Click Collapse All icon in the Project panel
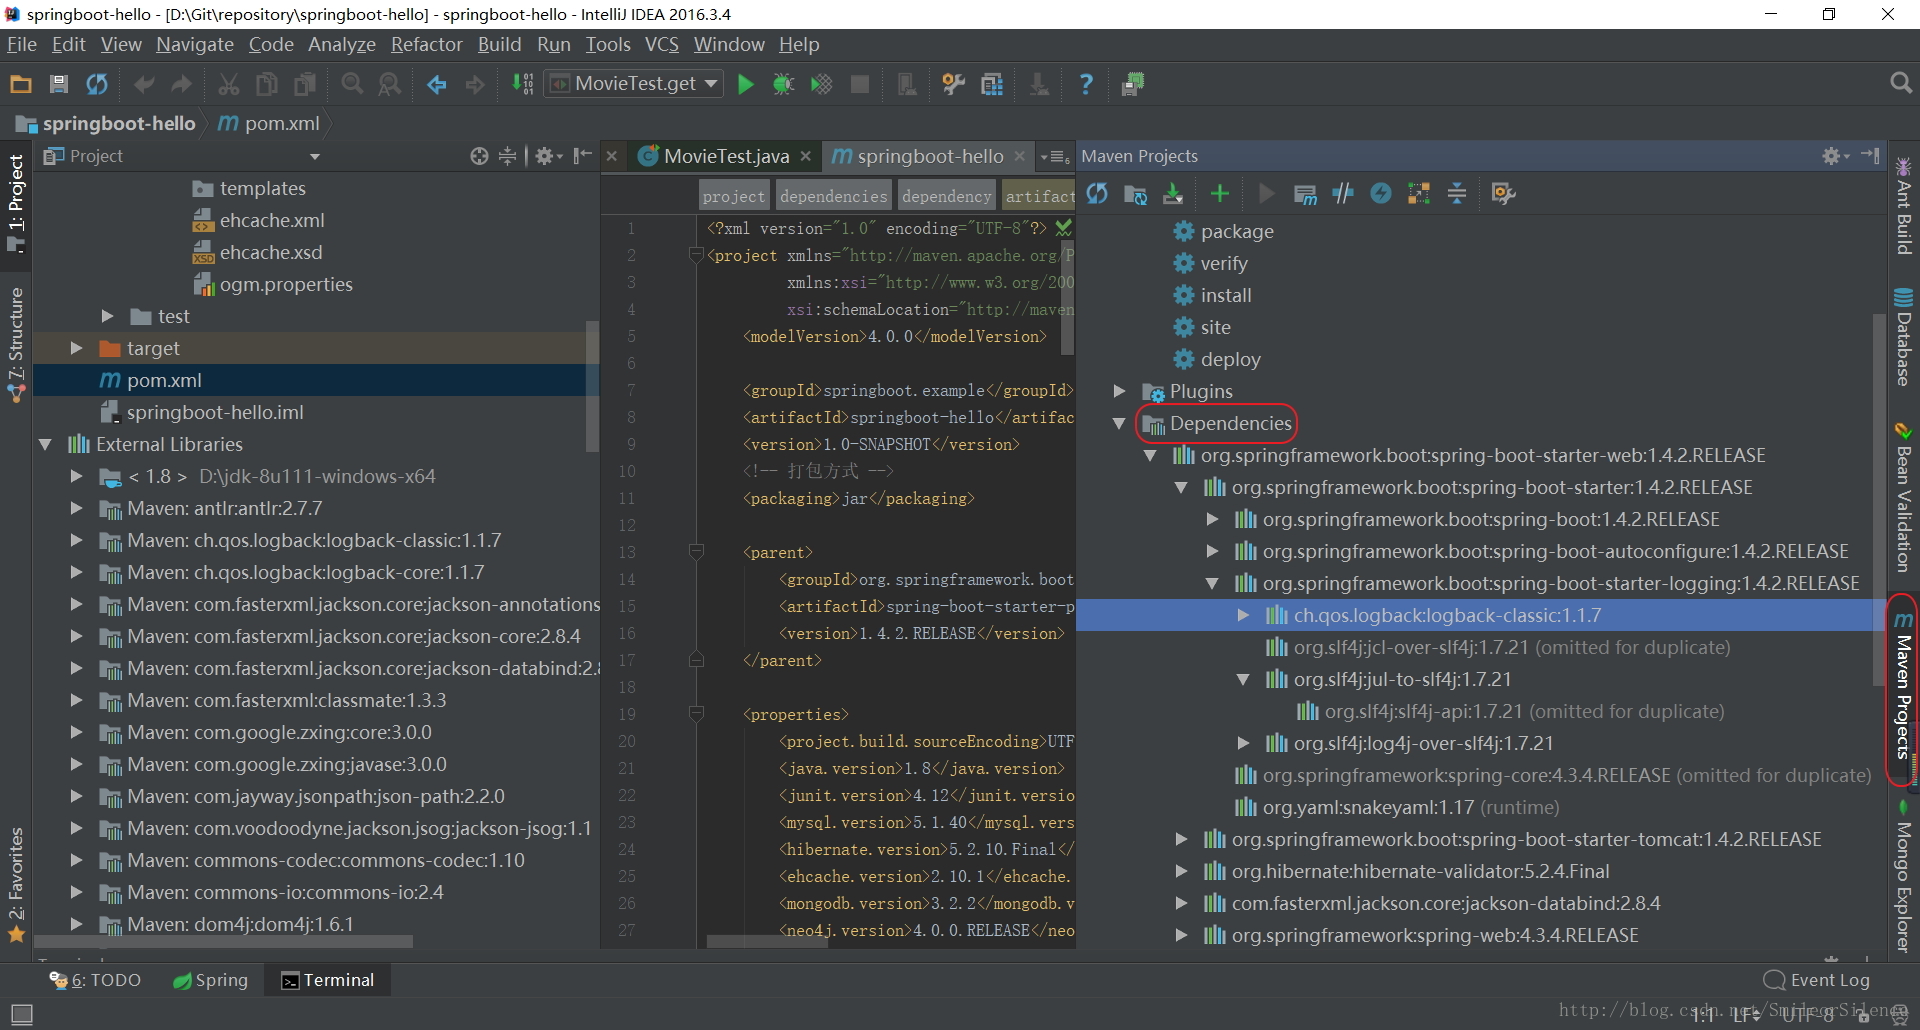 tap(508, 156)
